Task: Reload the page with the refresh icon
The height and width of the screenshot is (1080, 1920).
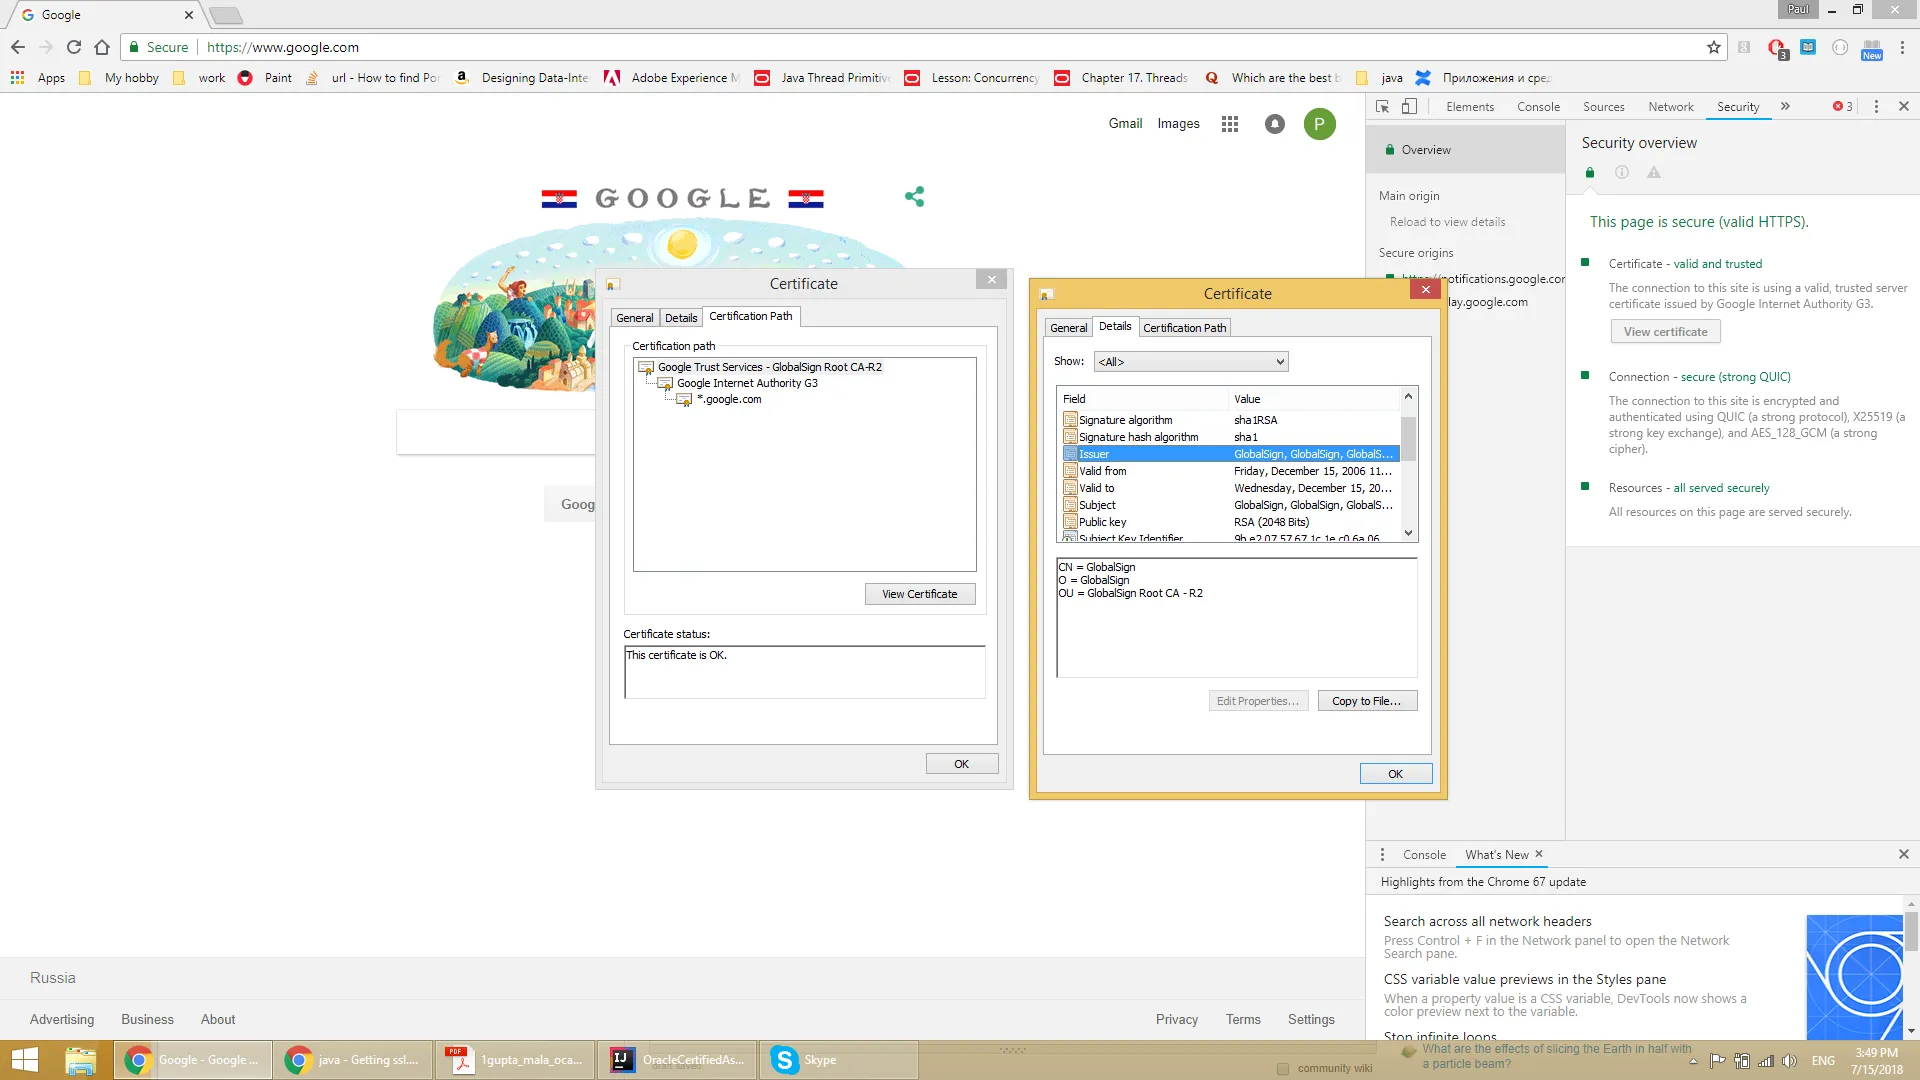Action: tap(74, 47)
